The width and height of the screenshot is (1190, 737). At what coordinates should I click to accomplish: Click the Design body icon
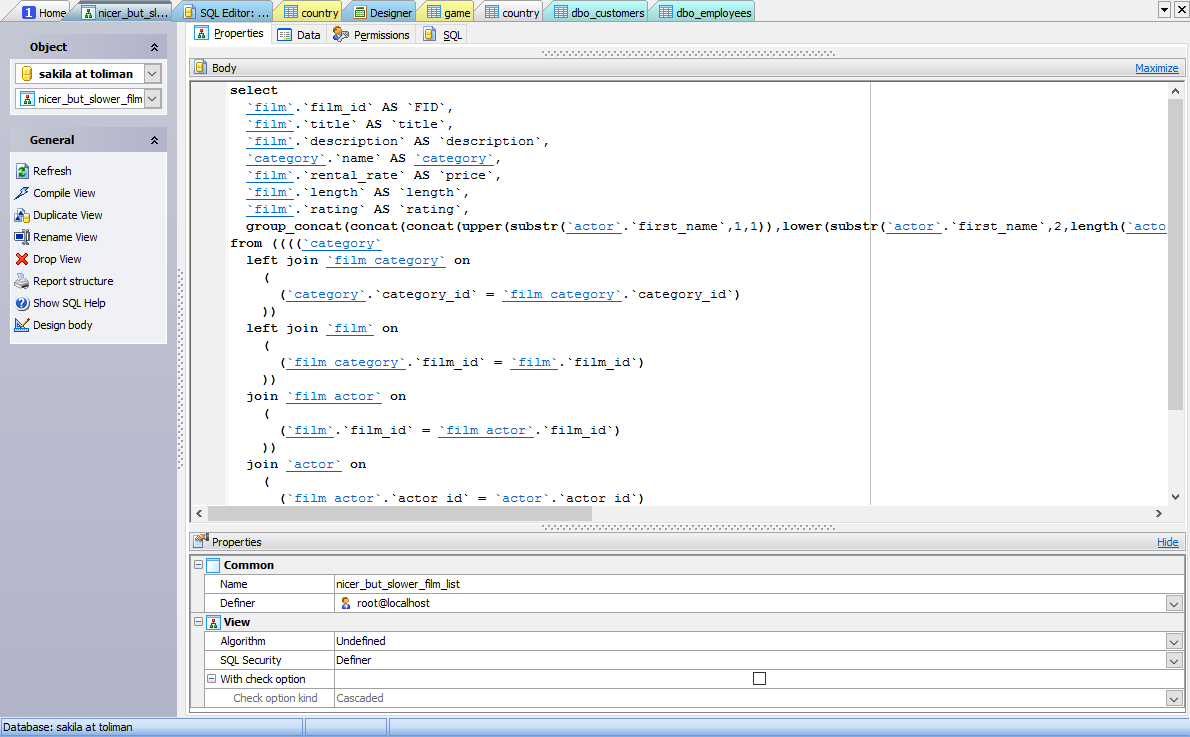pyautogui.click(x=23, y=325)
